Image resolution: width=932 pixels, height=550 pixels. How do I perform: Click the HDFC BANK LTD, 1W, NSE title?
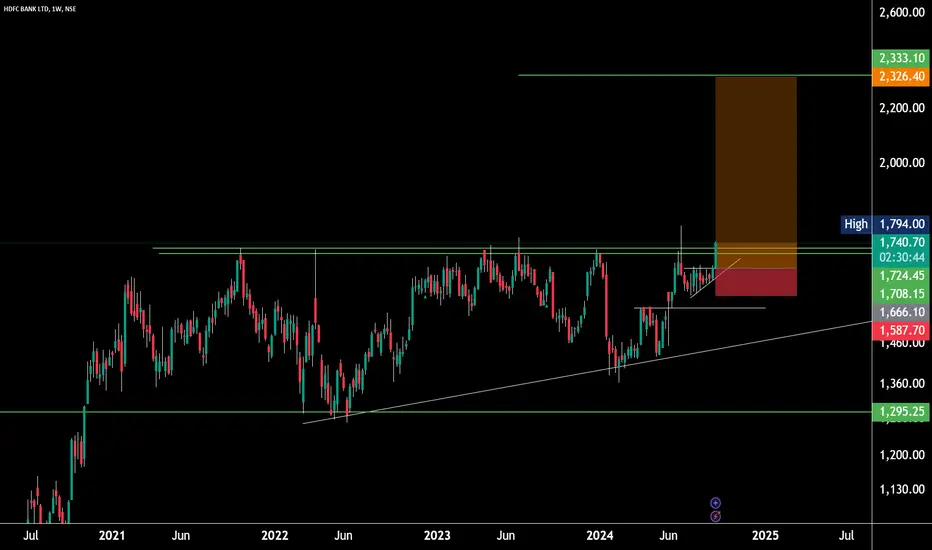40,9
